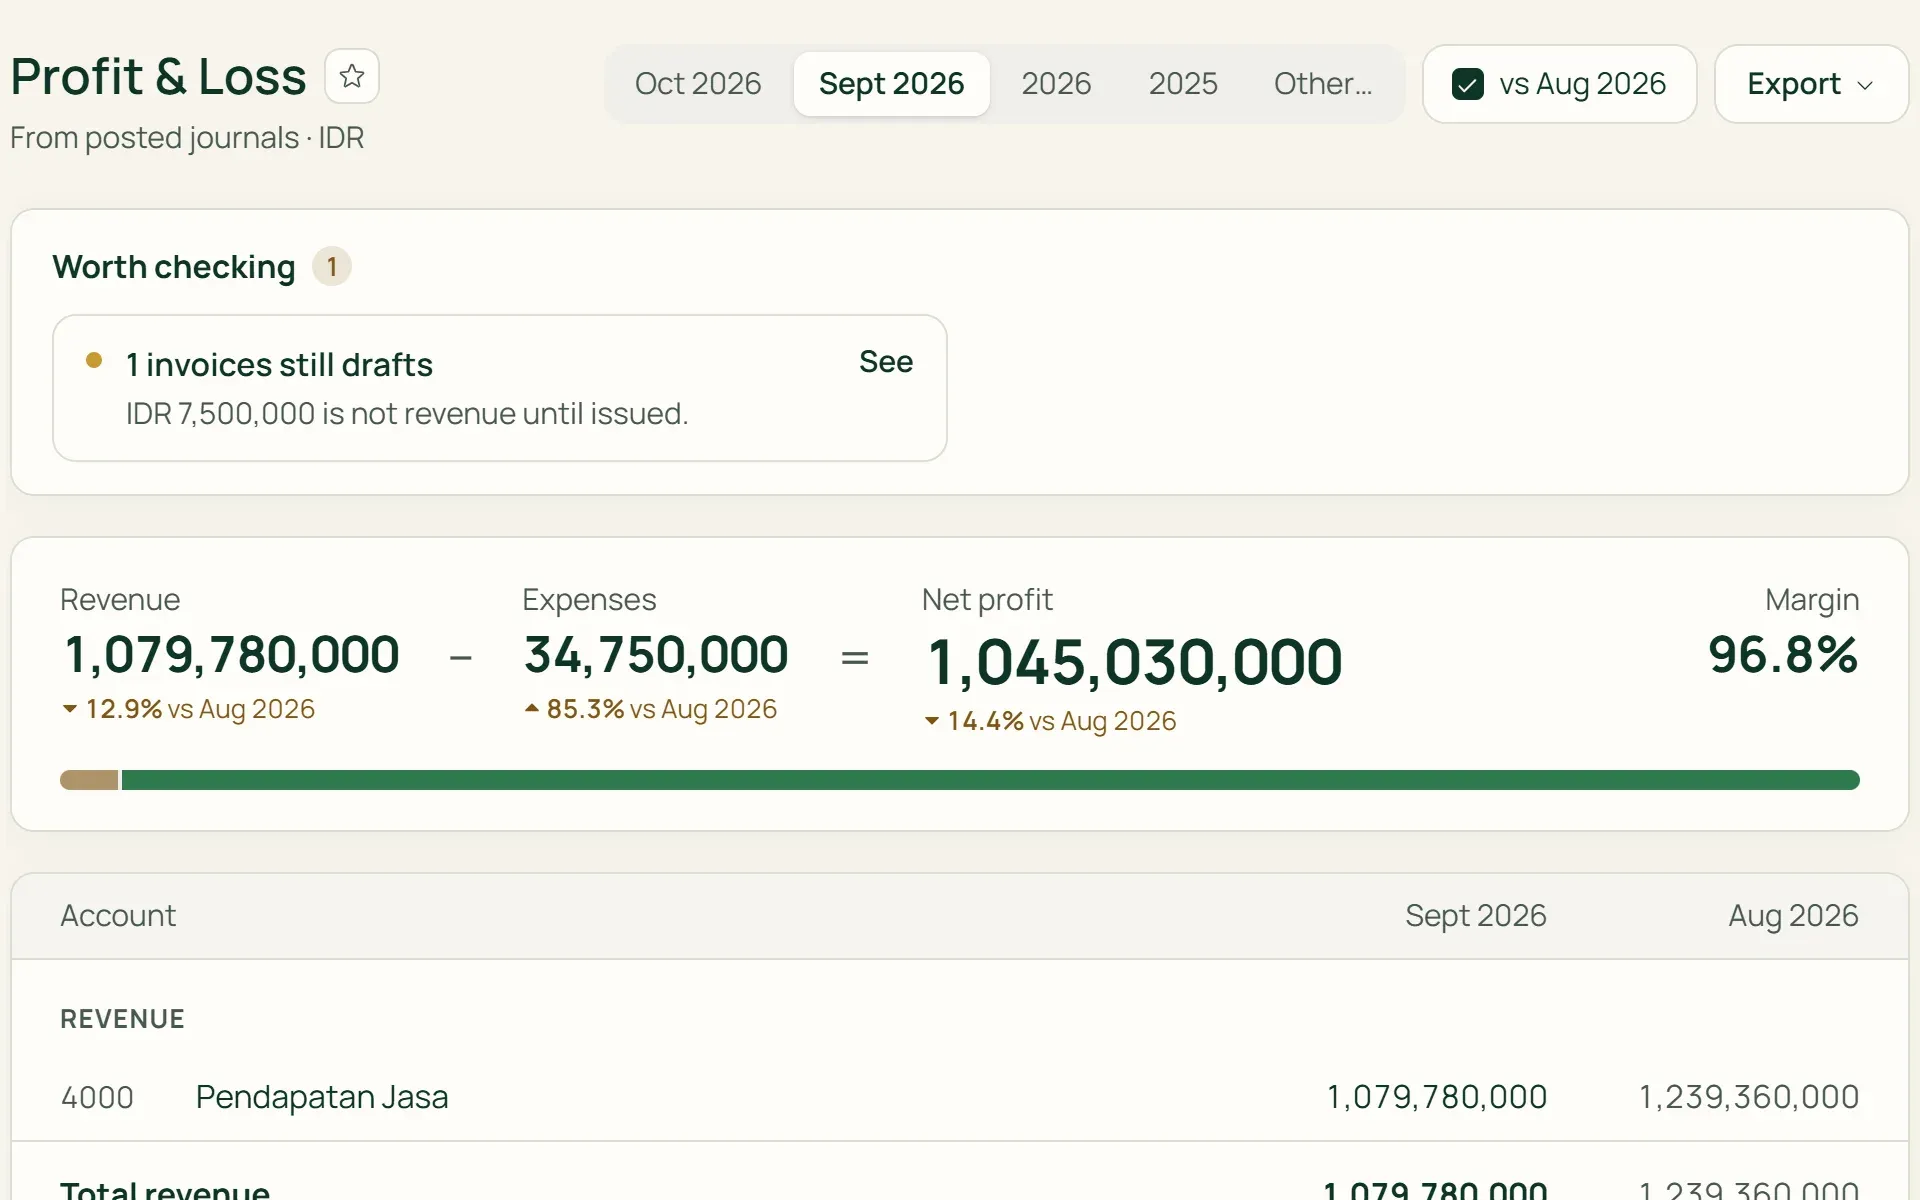This screenshot has width=1920, height=1200.
Task: Click the Net profit value 1,045,030,000
Action: pos(1134,662)
